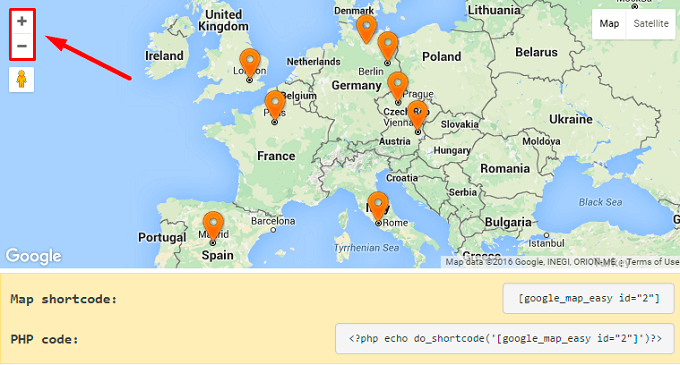
Task: Click the Istanbul city dot
Action: click(547, 235)
